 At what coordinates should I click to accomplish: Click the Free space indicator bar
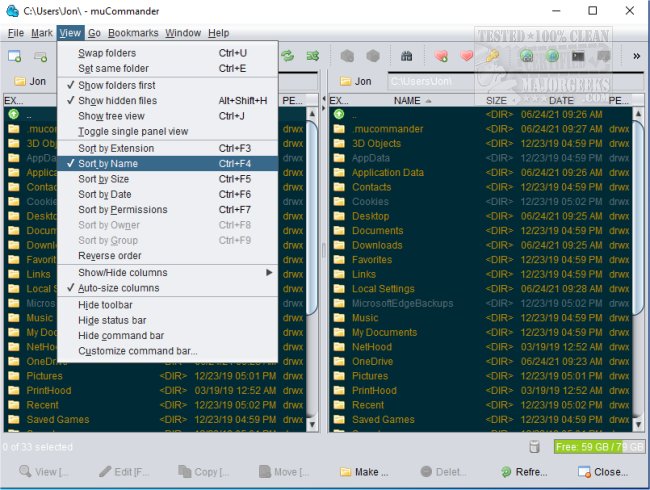598,447
